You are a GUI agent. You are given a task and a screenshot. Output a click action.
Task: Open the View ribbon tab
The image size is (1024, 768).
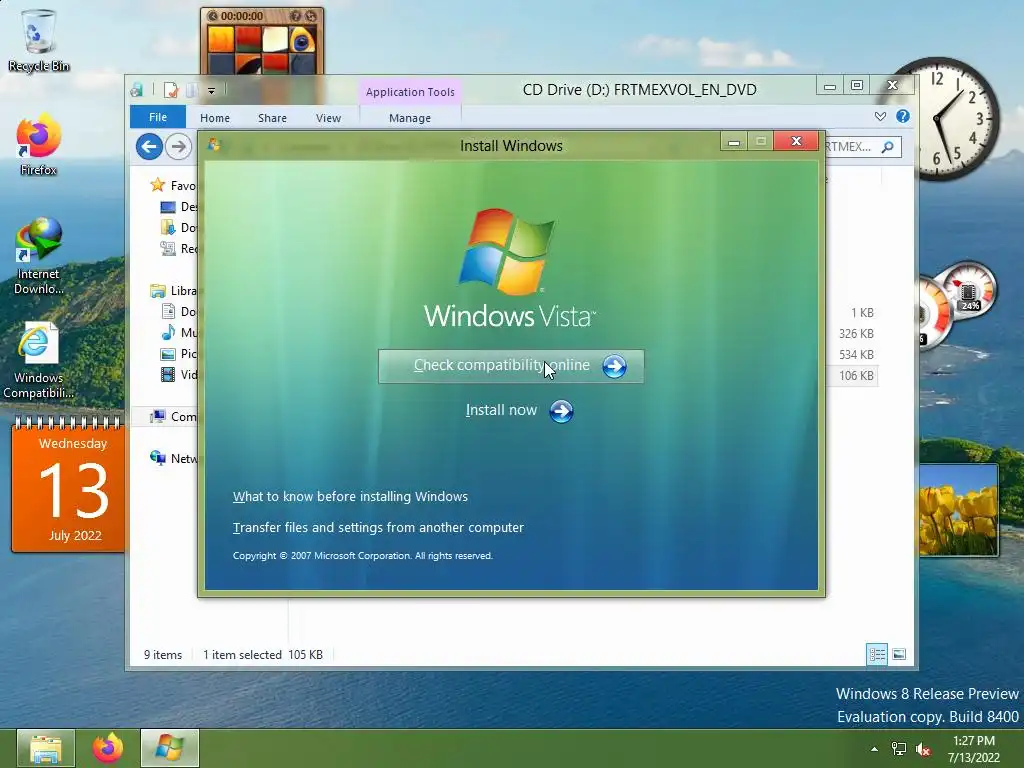328,118
